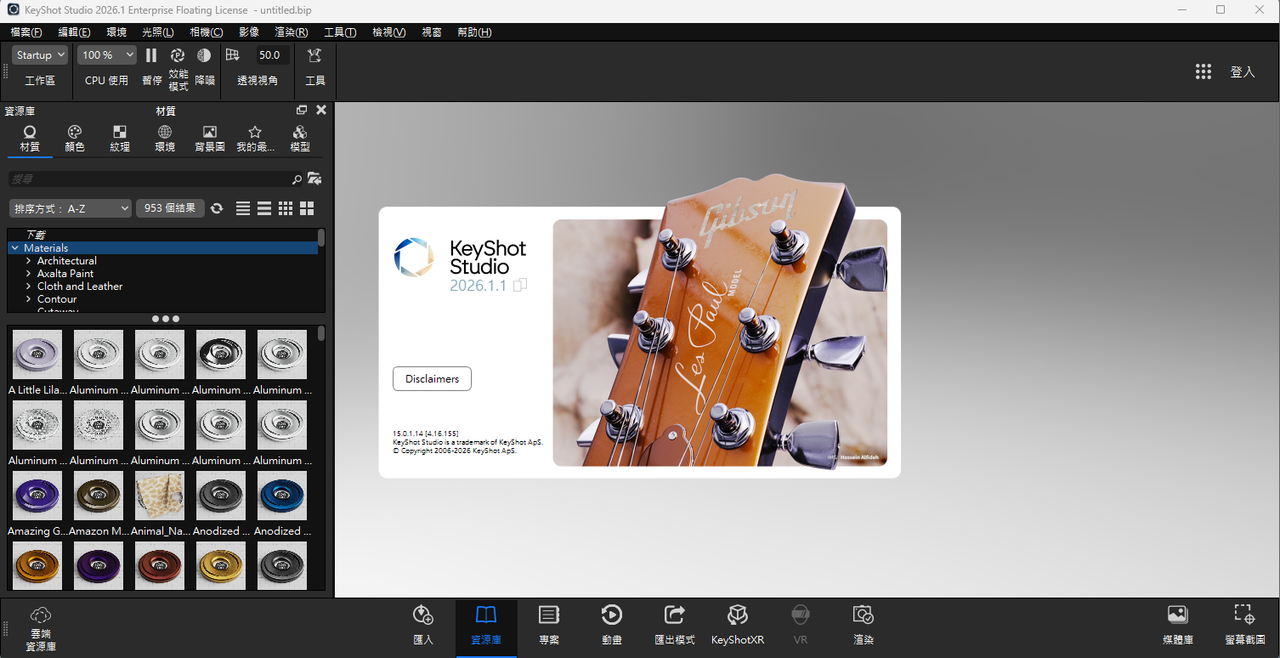The height and width of the screenshot is (658, 1280).
Task: Collapse the Materials tree node
Action: point(15,248)
